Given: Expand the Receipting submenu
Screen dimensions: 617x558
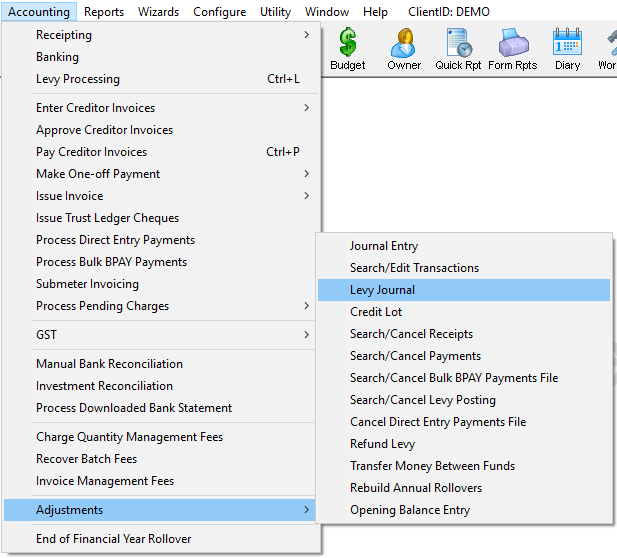Looking at the screenshot, I should click(161, 35).
